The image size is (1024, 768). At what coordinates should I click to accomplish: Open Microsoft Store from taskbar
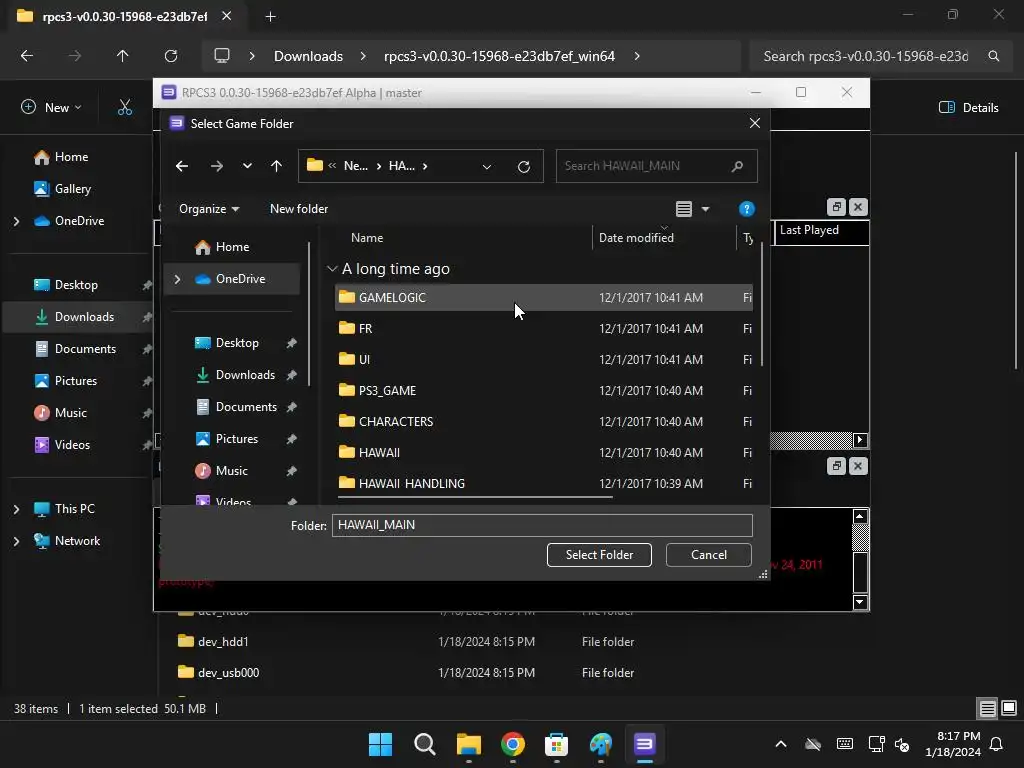(x=556, y=744)
